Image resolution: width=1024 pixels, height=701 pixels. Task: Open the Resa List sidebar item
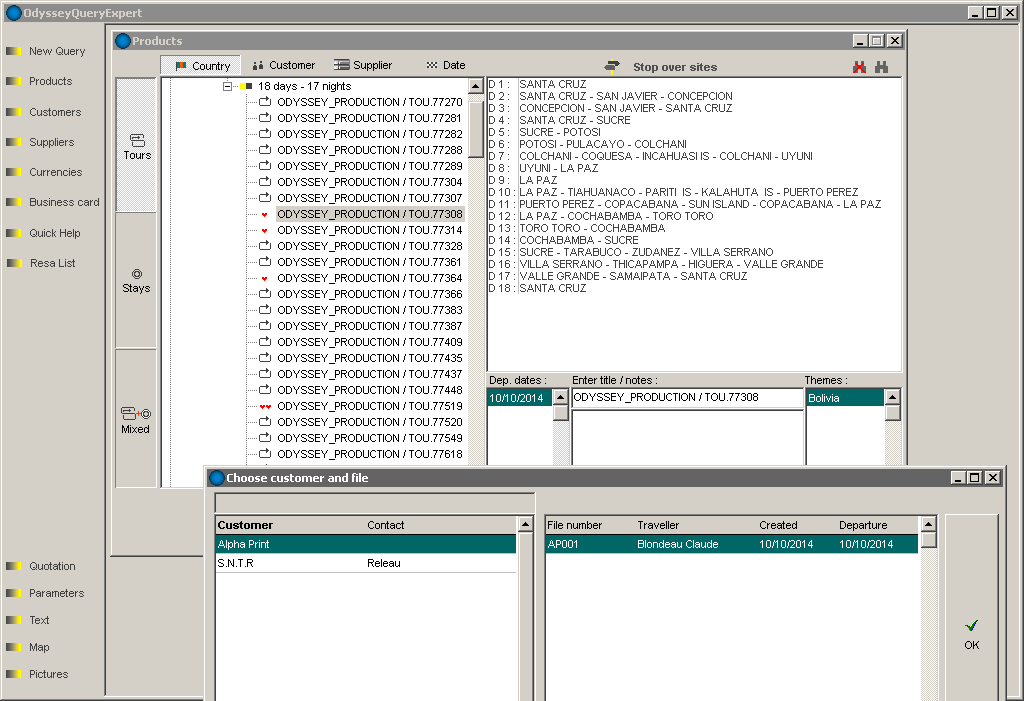tap(52, 263)
